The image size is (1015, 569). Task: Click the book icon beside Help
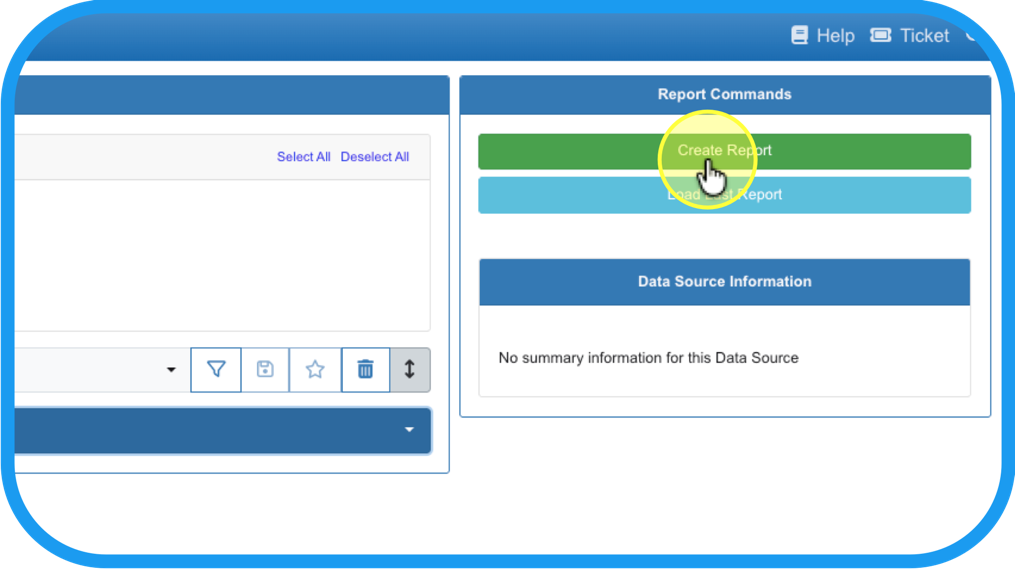pos(799,35)
